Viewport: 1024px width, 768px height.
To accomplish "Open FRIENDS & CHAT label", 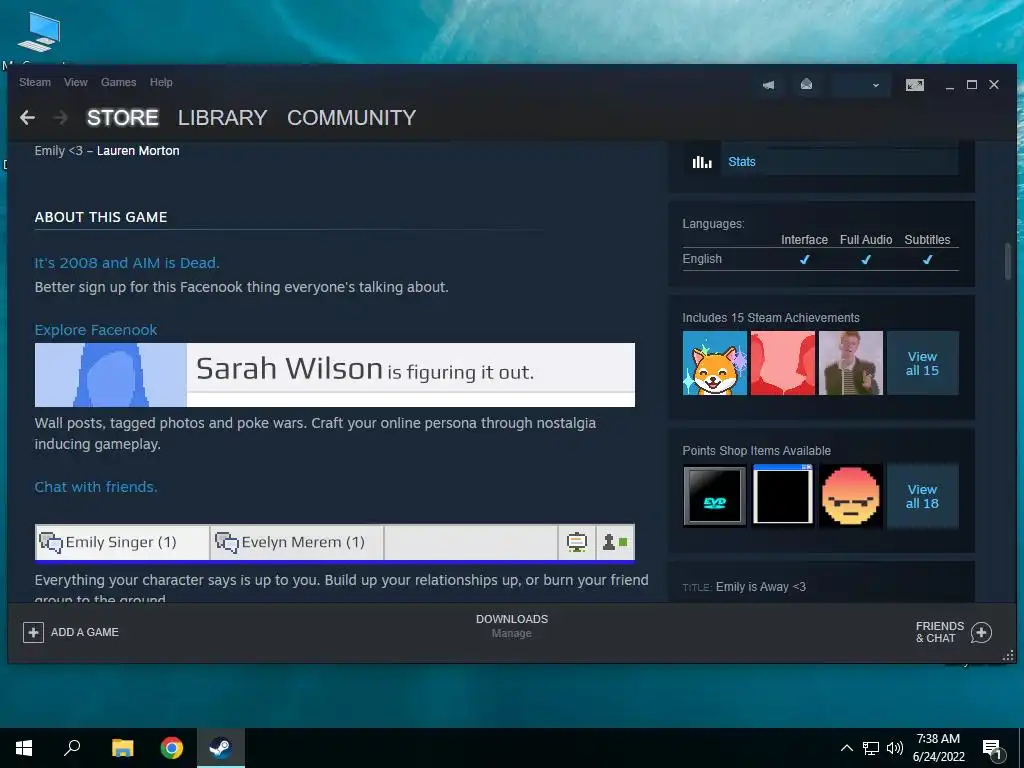I will [940, 632].
